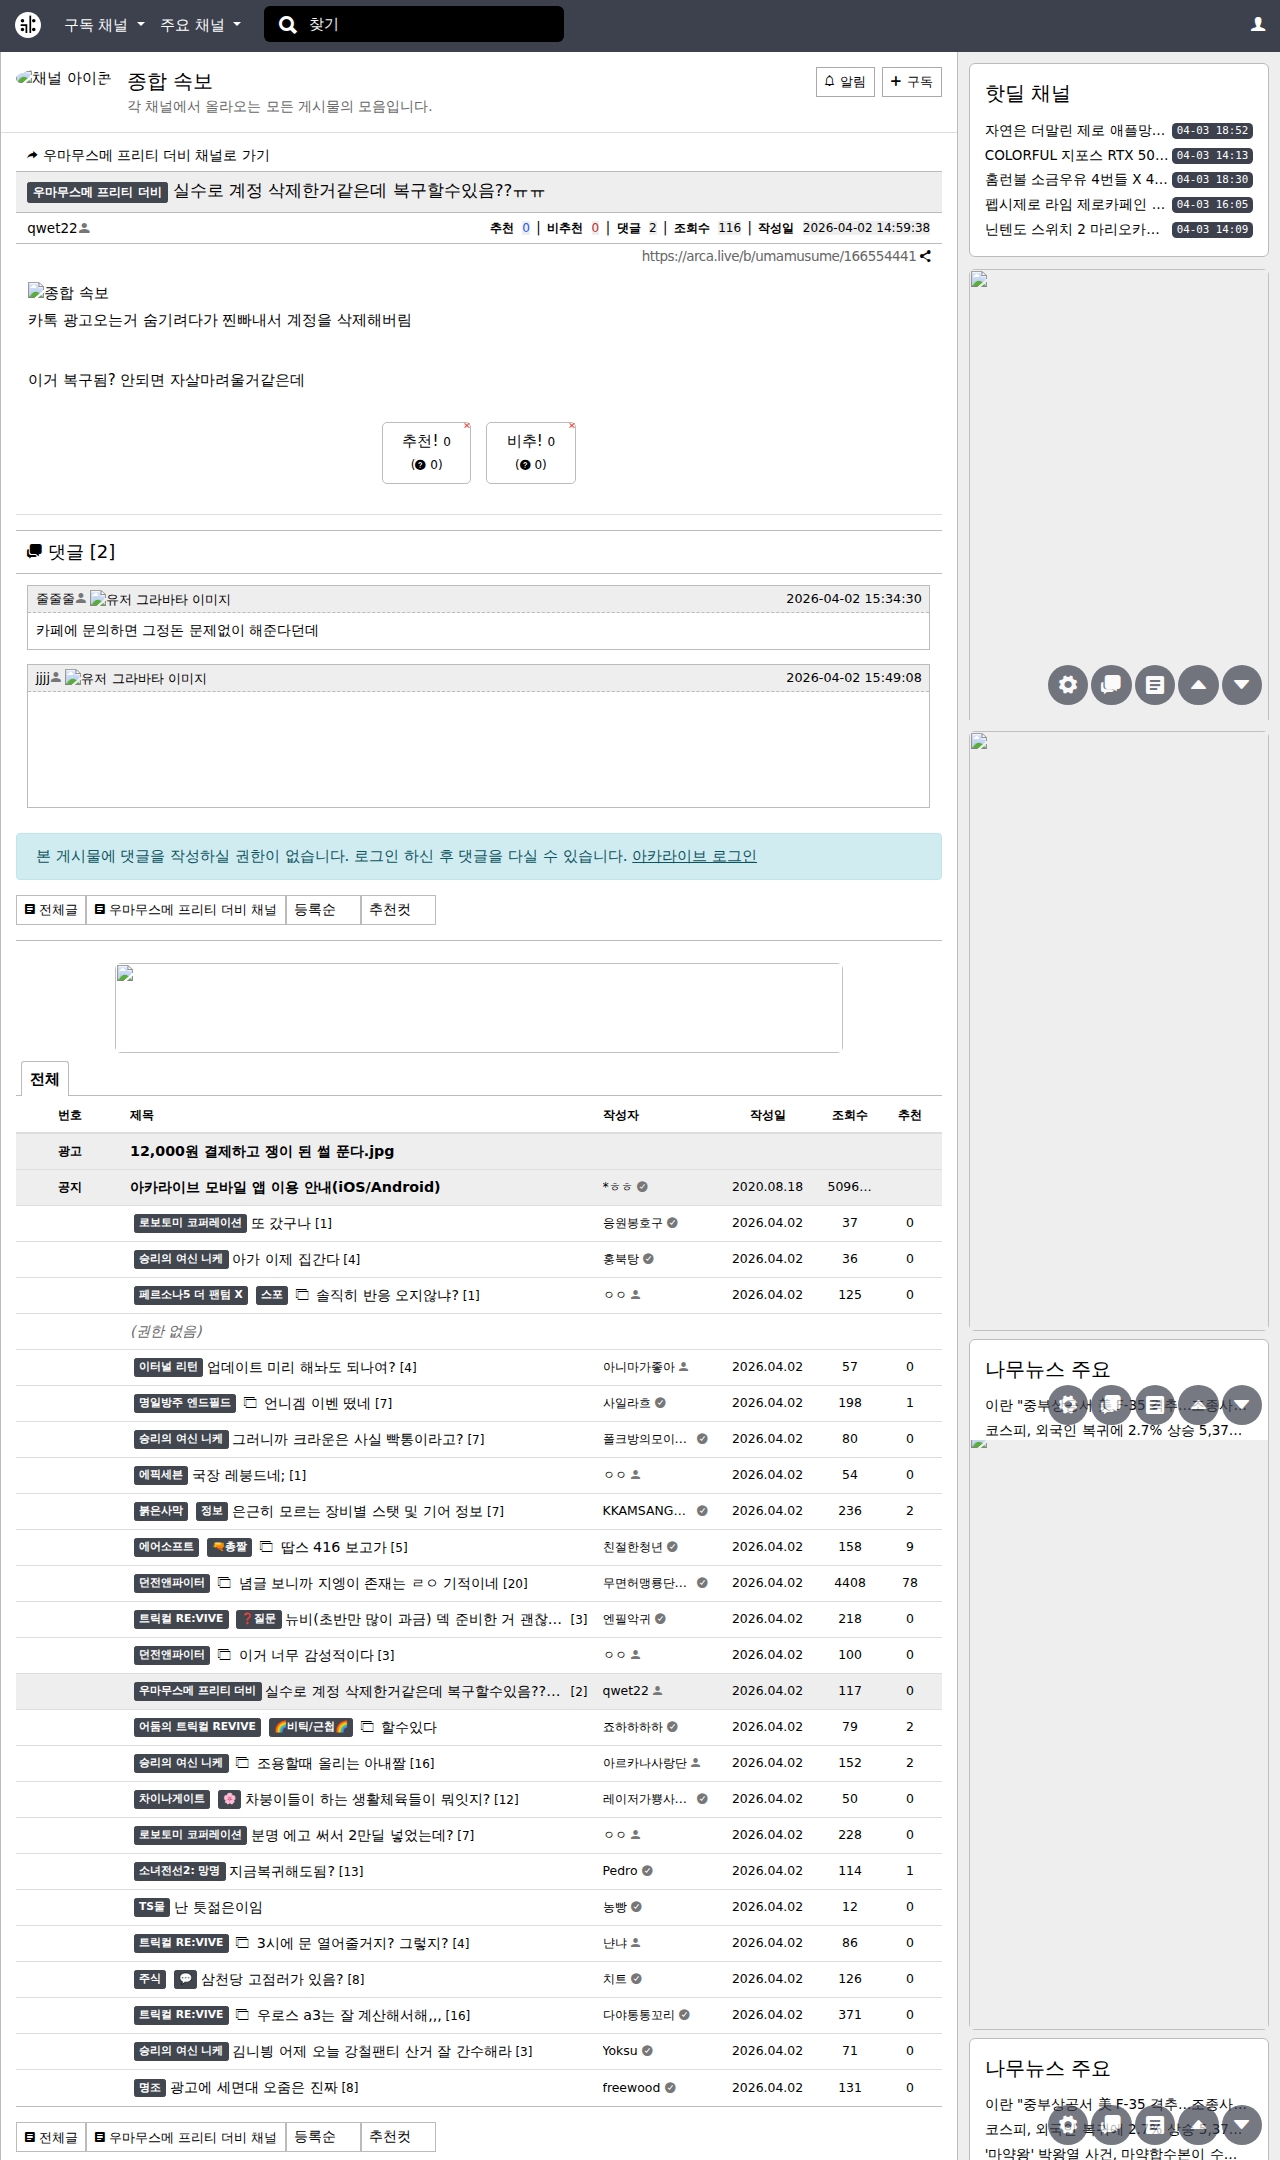Open the post "국장 레붕드네;"
Viewport: 1280px width, 2160px height.
pyautogui.click(x=238, y=1475)
